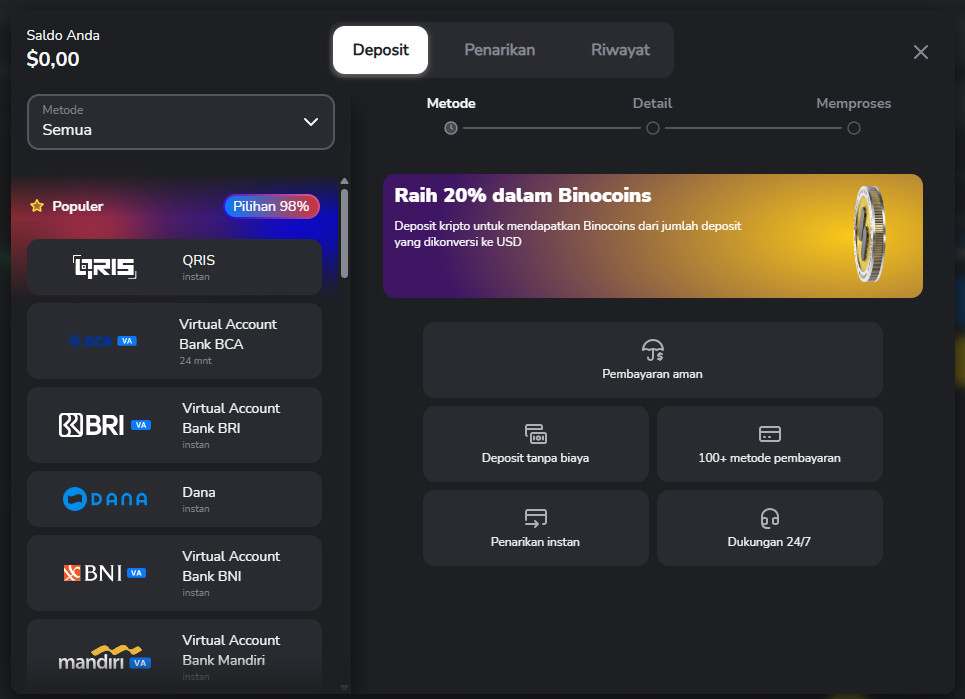Choose the DANA wallet logo
965x699 pixels.
point(104,499)
